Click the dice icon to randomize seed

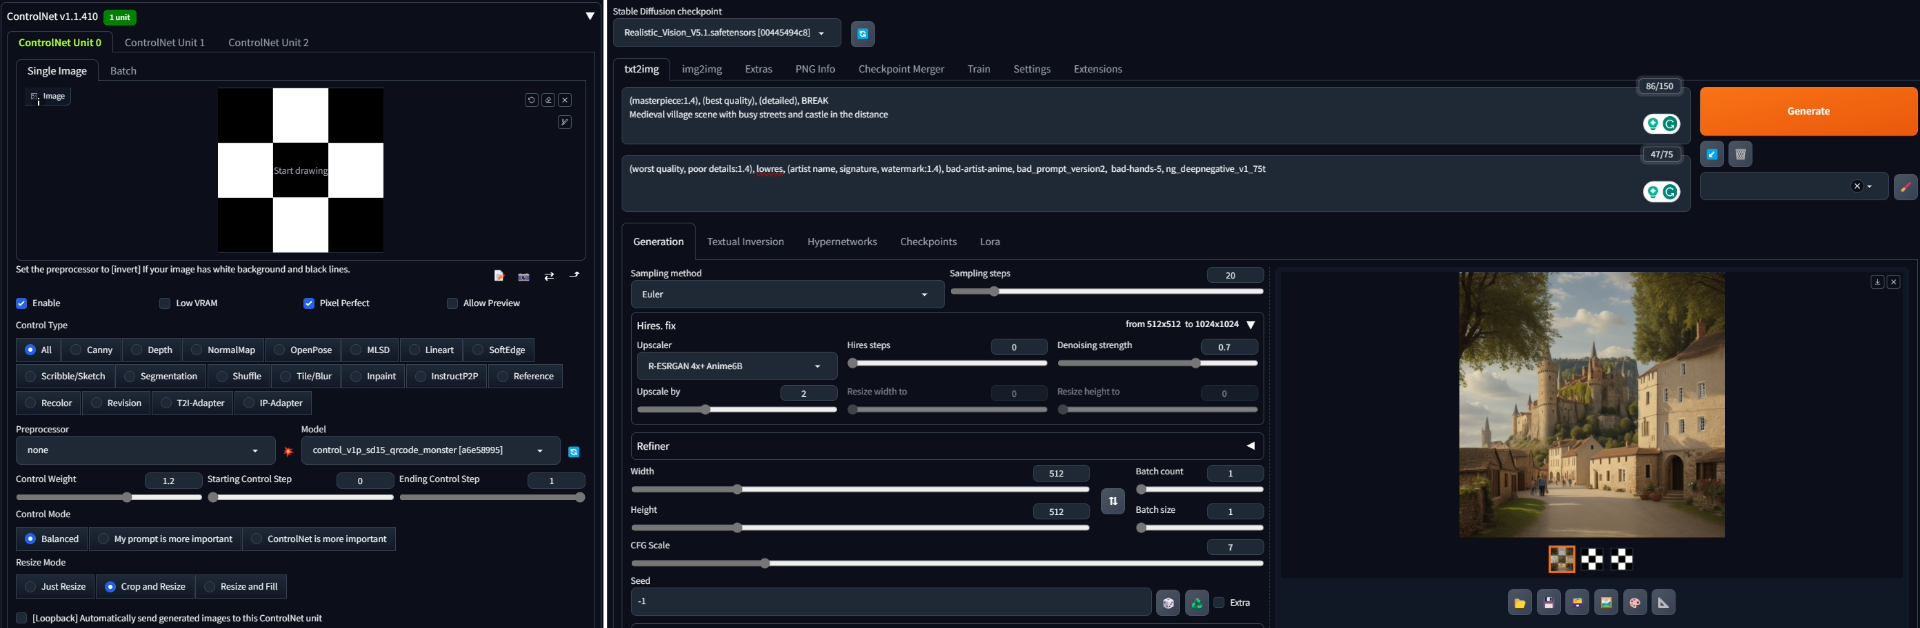coord(1167,603)
